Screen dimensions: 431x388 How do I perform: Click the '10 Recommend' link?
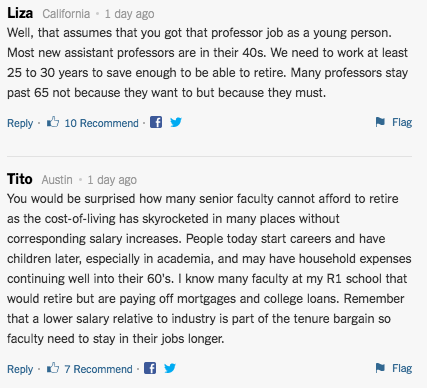pyautogui.click(x=101, y=123)
